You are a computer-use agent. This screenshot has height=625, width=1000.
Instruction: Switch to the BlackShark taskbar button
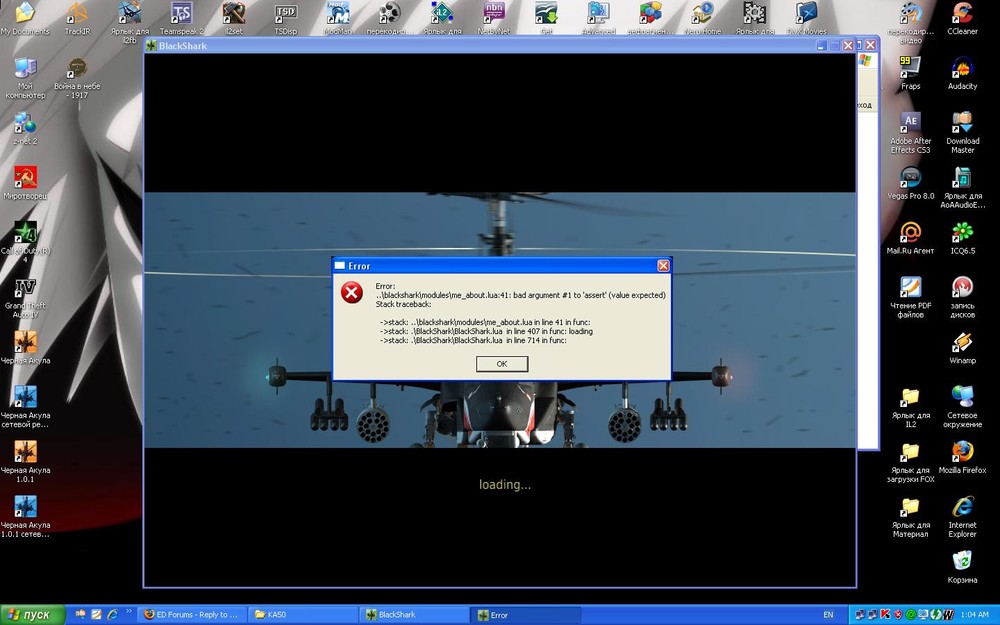(413, 615)
